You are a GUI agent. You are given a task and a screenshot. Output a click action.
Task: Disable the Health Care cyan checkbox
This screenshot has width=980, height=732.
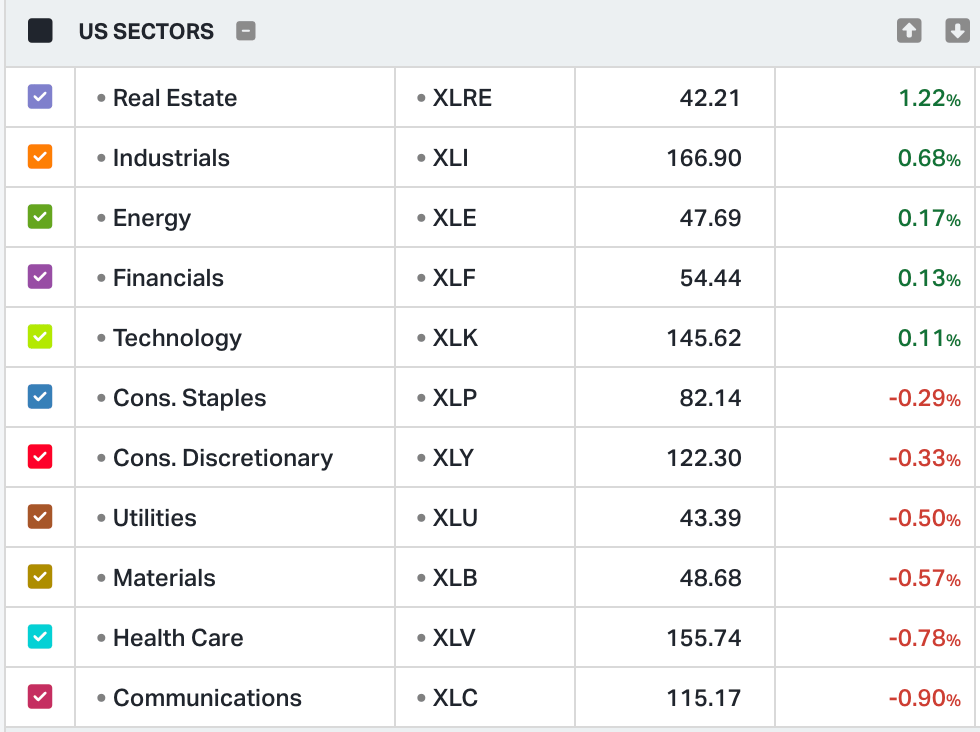point(40,637)
